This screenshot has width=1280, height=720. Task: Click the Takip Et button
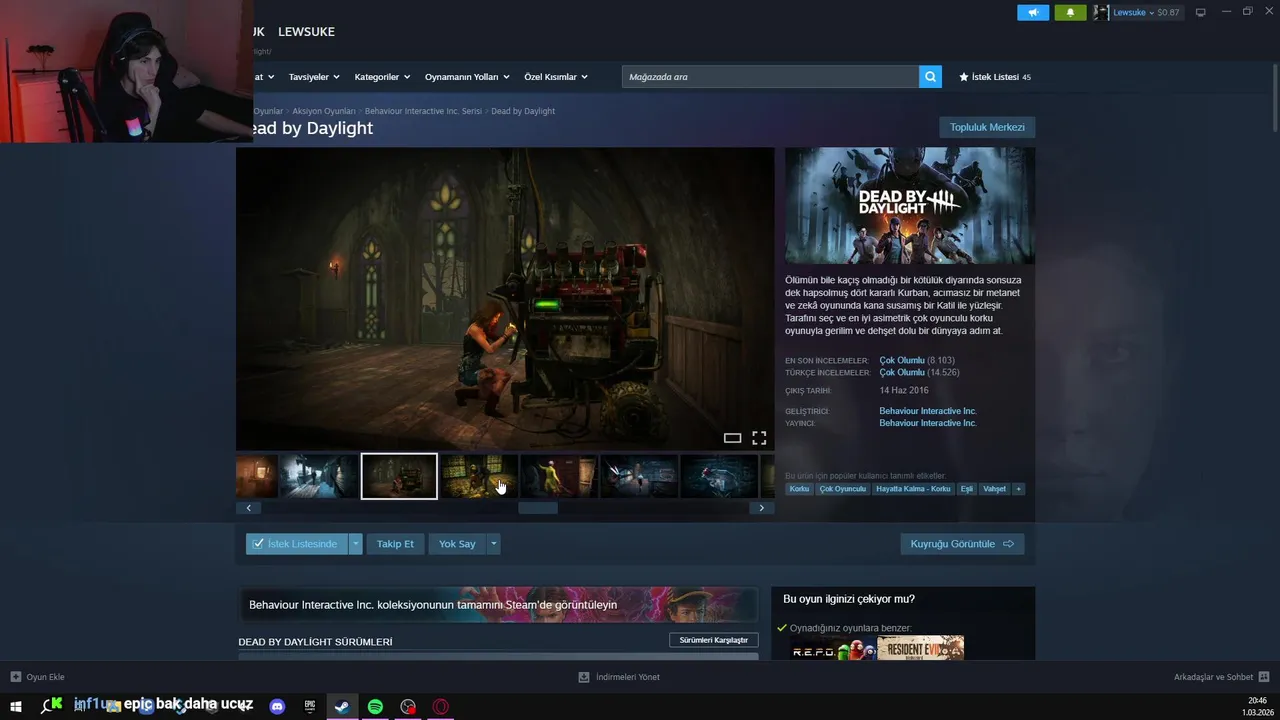(x=395, y=544)
